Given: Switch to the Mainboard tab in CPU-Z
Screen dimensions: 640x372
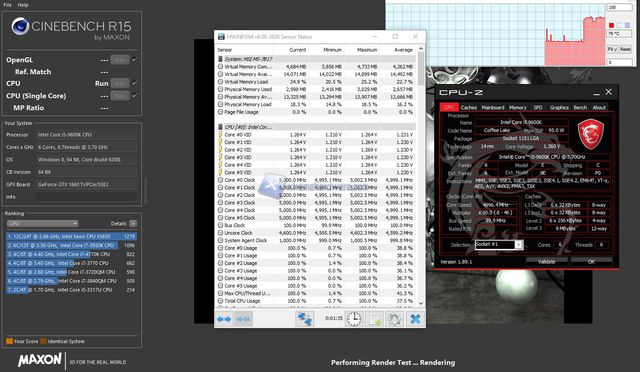Looking at the screenshot, I should 493,107.
